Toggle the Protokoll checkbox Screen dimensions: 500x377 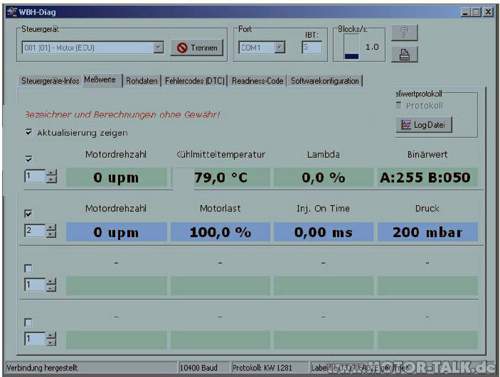coord(399,105)
